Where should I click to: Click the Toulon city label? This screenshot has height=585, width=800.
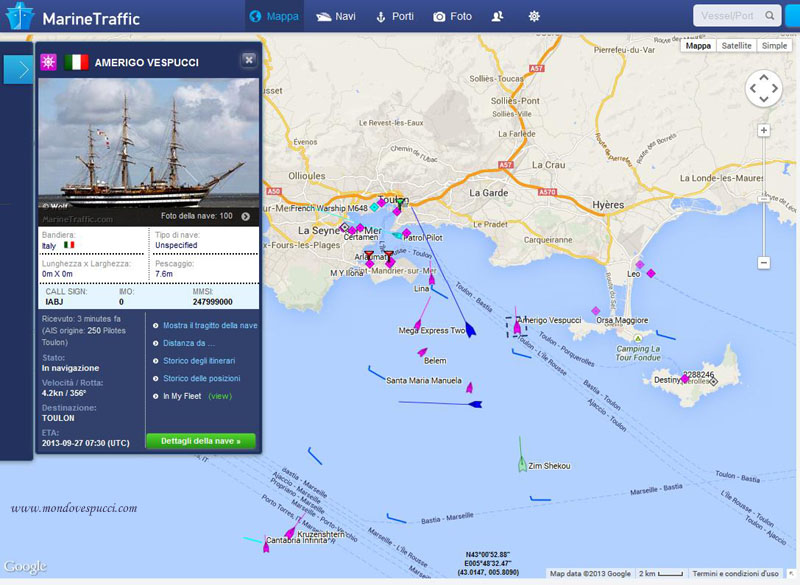tap(393, 199)
